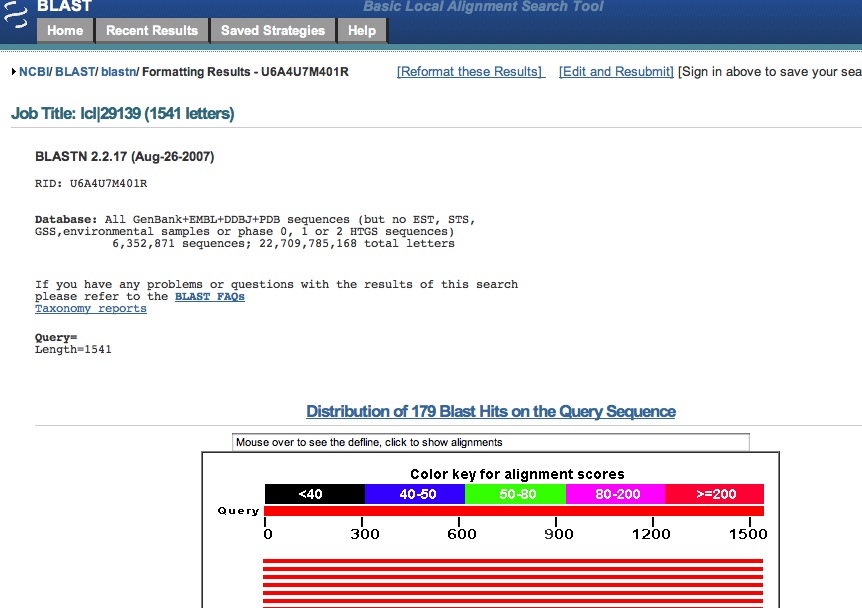
Task: Click the 6,352,871 sequences line
Action: (x=283, y=244)
